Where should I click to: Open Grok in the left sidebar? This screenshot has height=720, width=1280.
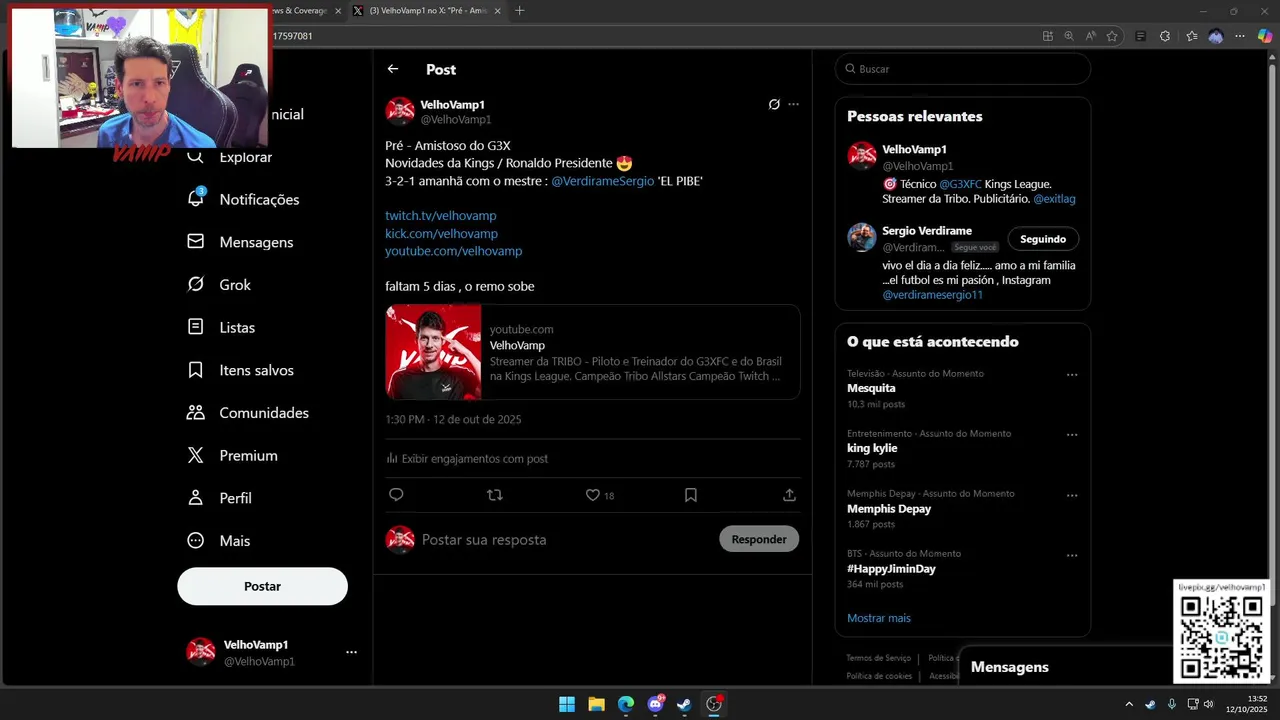coord(220,285)
